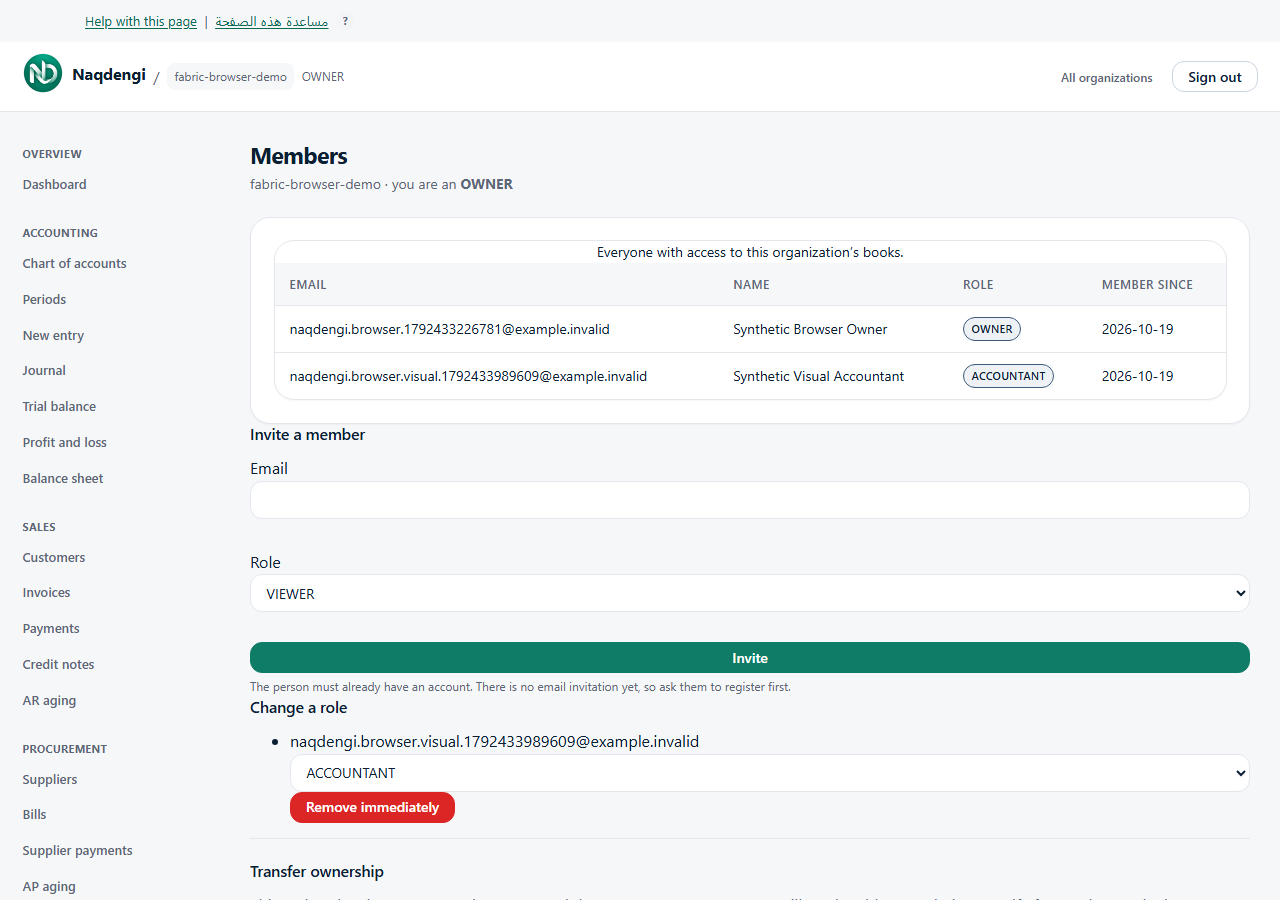Go to Credit notes
Image resolution: width=1280 pixels, height=900 pixels.
(x=59, y=665)
